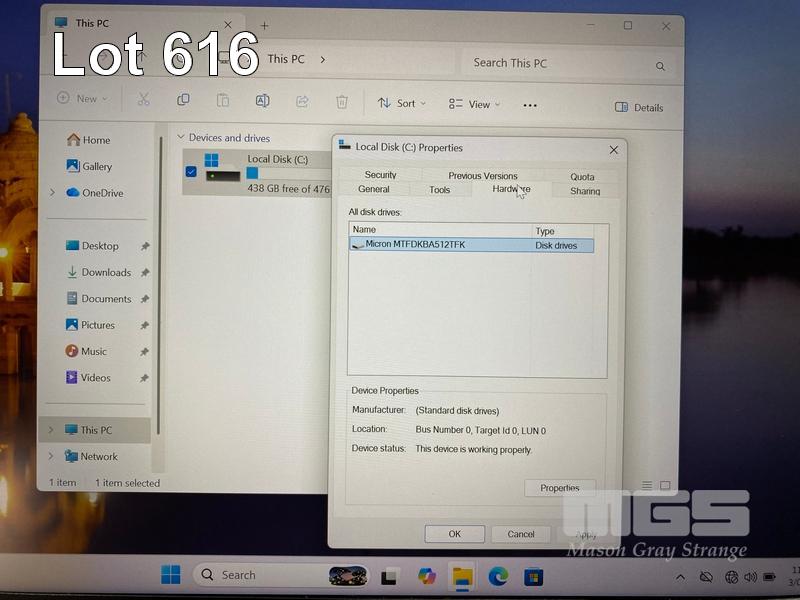Open Task View from the taskbar
800x600 pixels.
(390, 576)
